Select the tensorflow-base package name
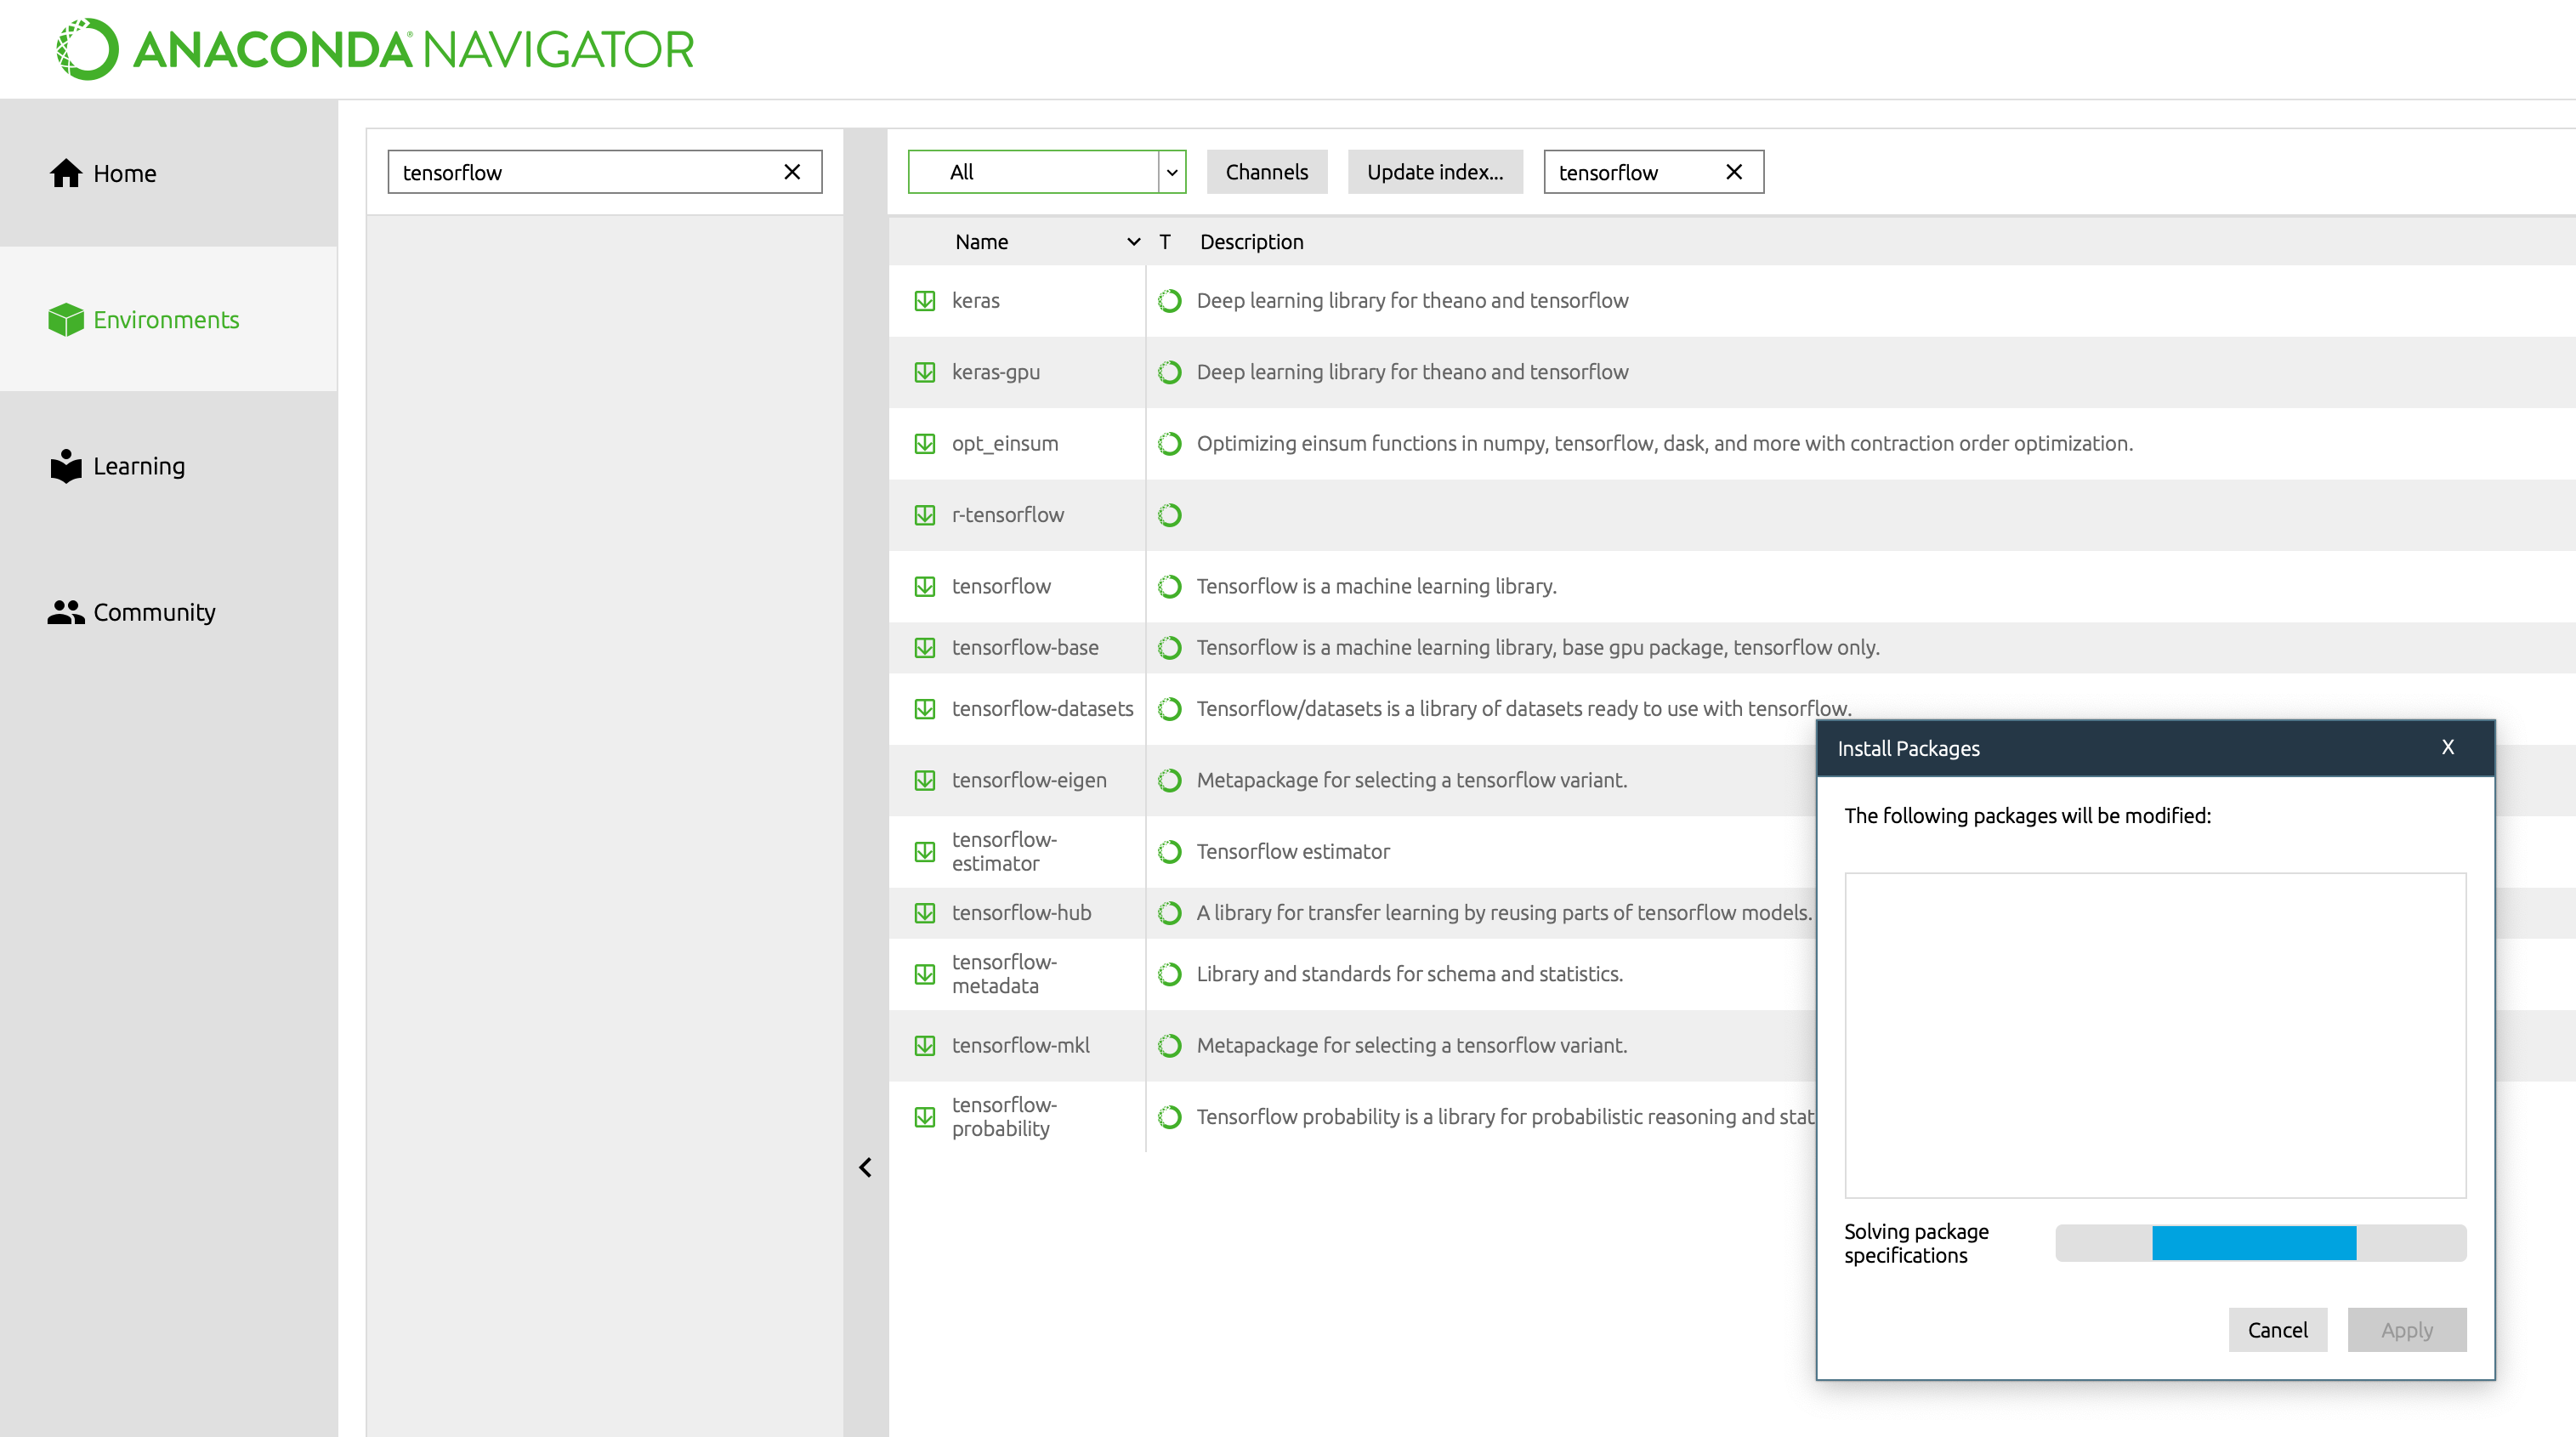The height and width of the screenshot is (1437, 2576). click(x=1025, y=648)
